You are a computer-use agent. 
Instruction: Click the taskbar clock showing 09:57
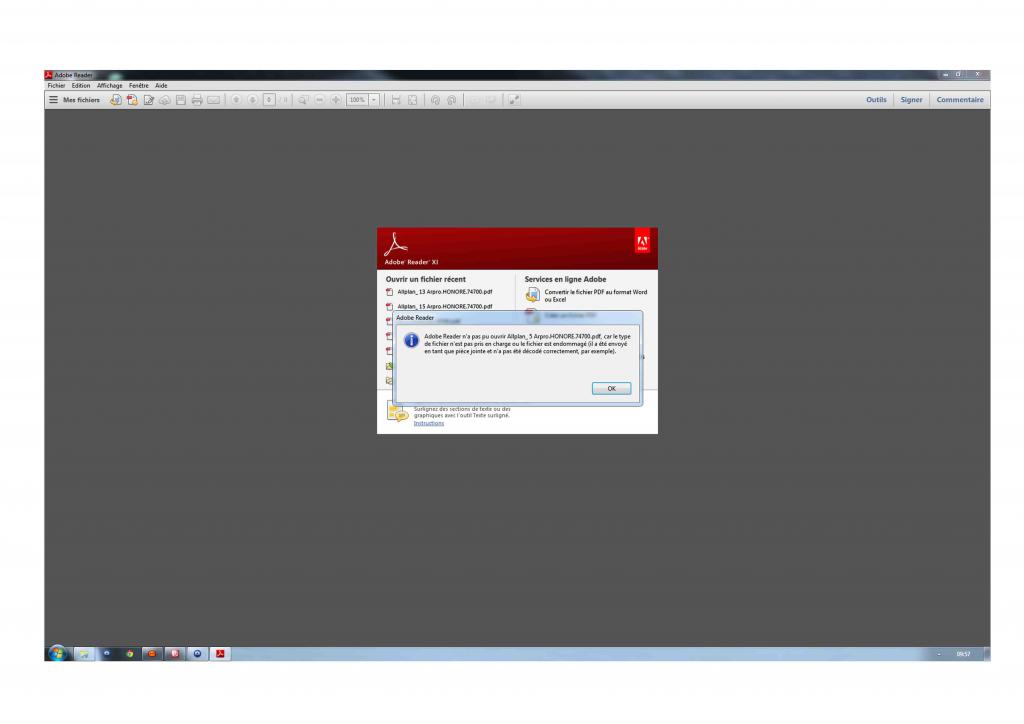963,653
